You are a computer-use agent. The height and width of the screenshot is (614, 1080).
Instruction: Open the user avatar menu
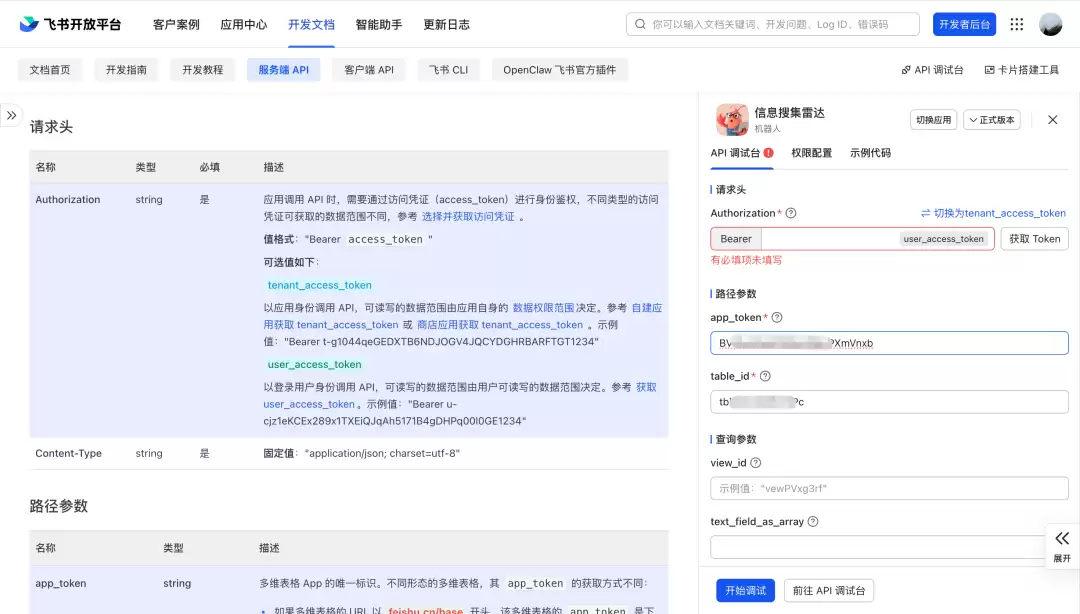click(1050, 24)
